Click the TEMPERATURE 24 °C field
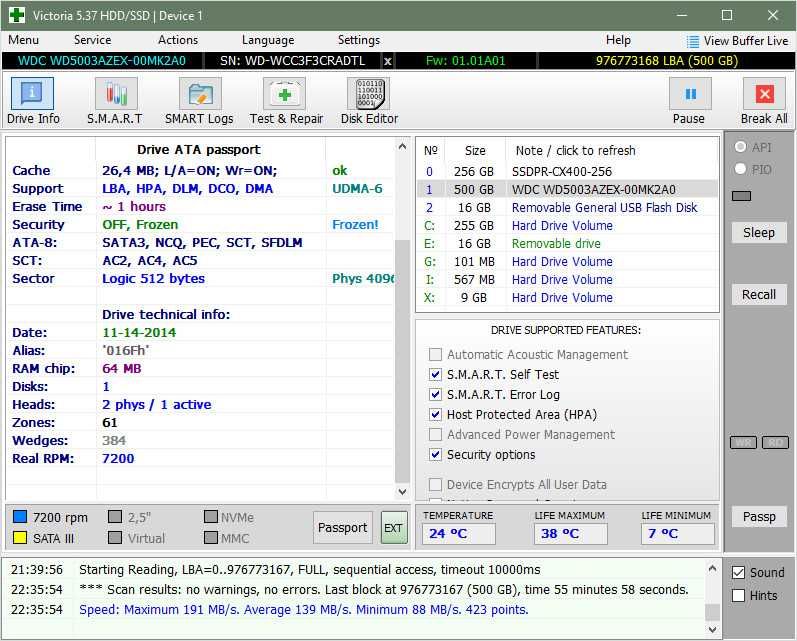This screenshot has width=797, height=641. (x=458, y=534)
